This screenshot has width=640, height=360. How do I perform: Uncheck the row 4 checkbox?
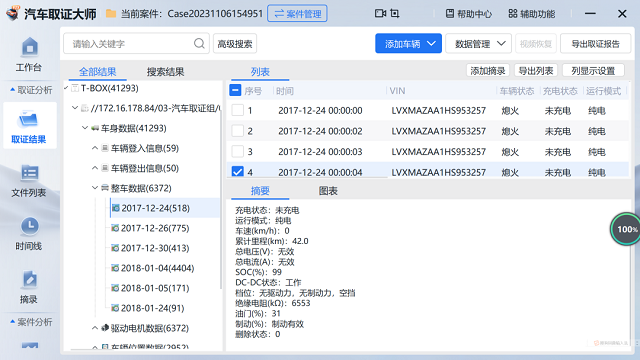(x=238, y=171)
